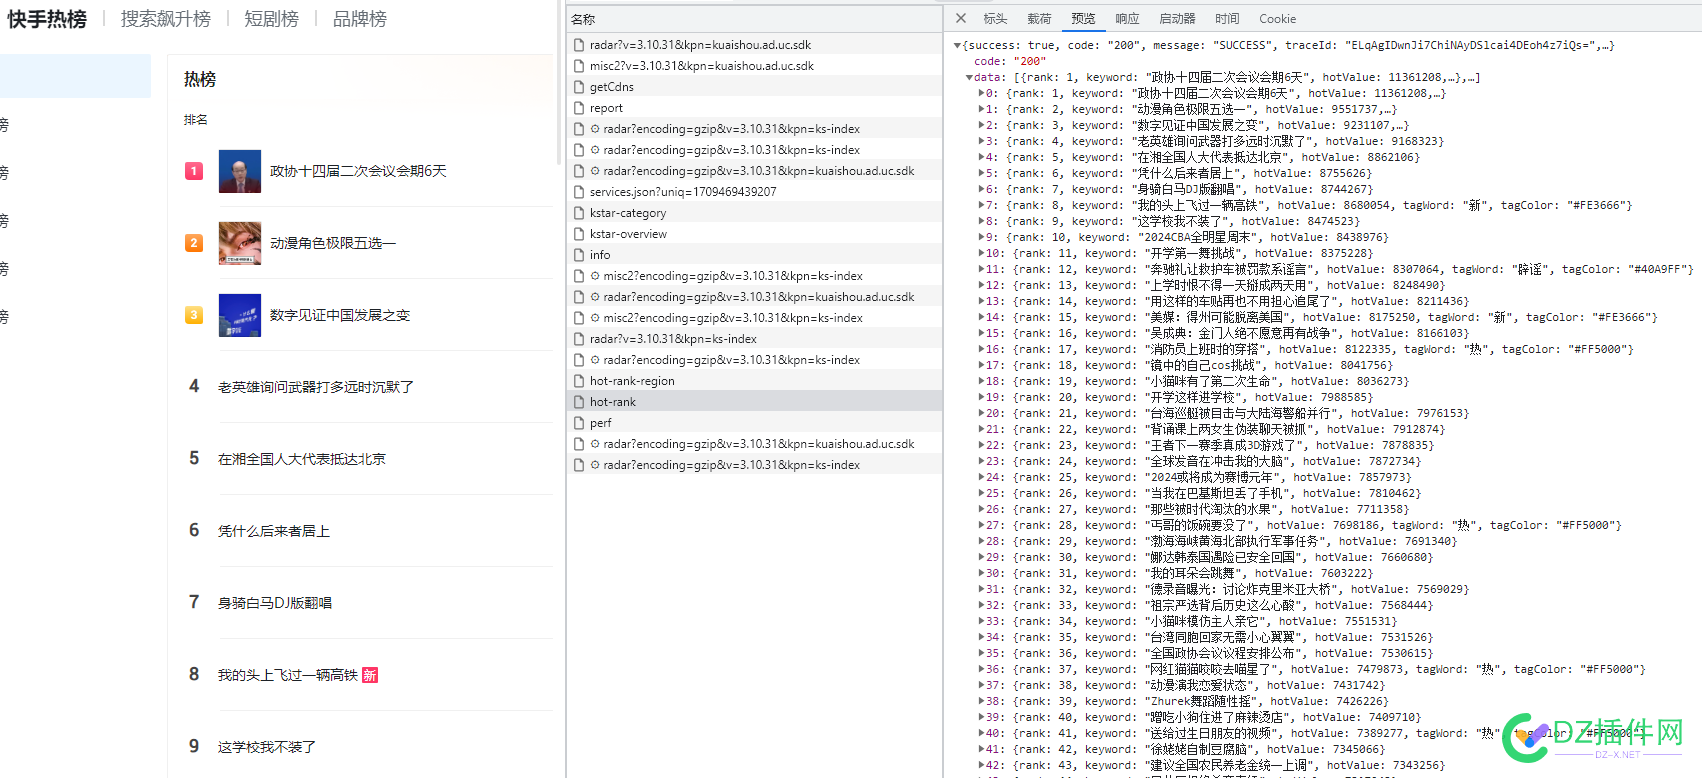
Task: Expand JSON item 27 丐哥的饭碗要没了
Action: 981,525
